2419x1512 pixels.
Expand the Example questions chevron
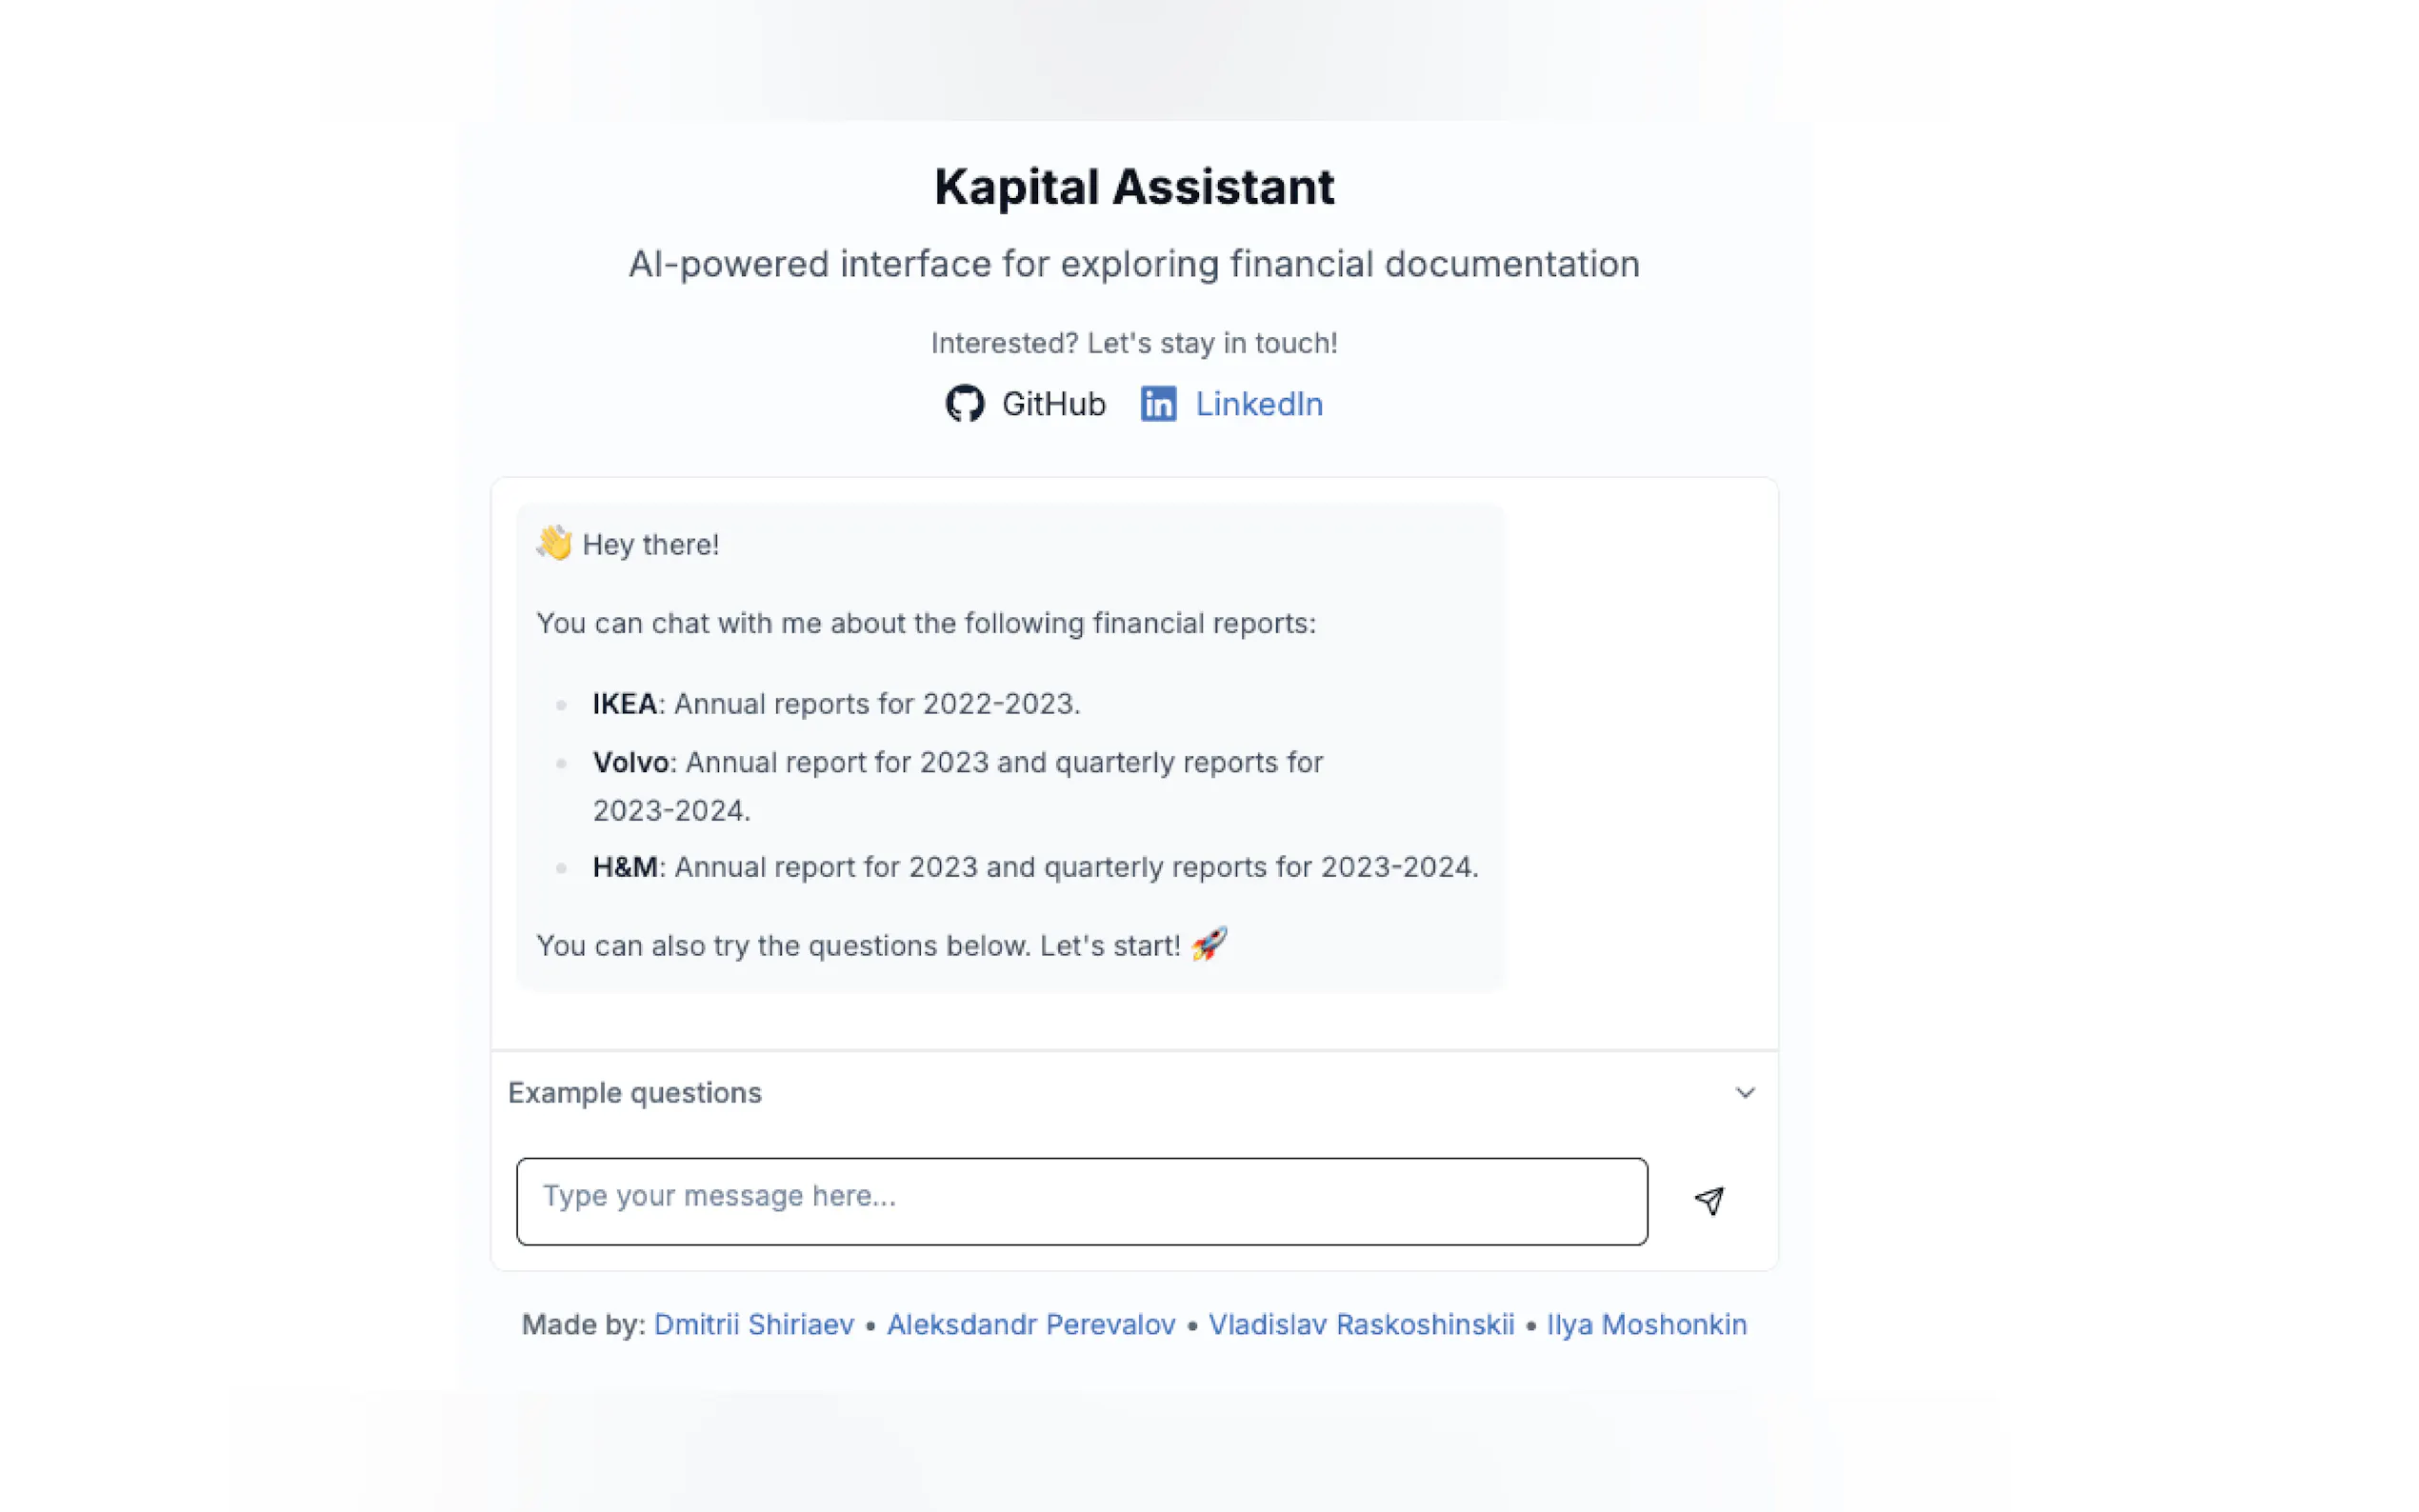1744,1092
